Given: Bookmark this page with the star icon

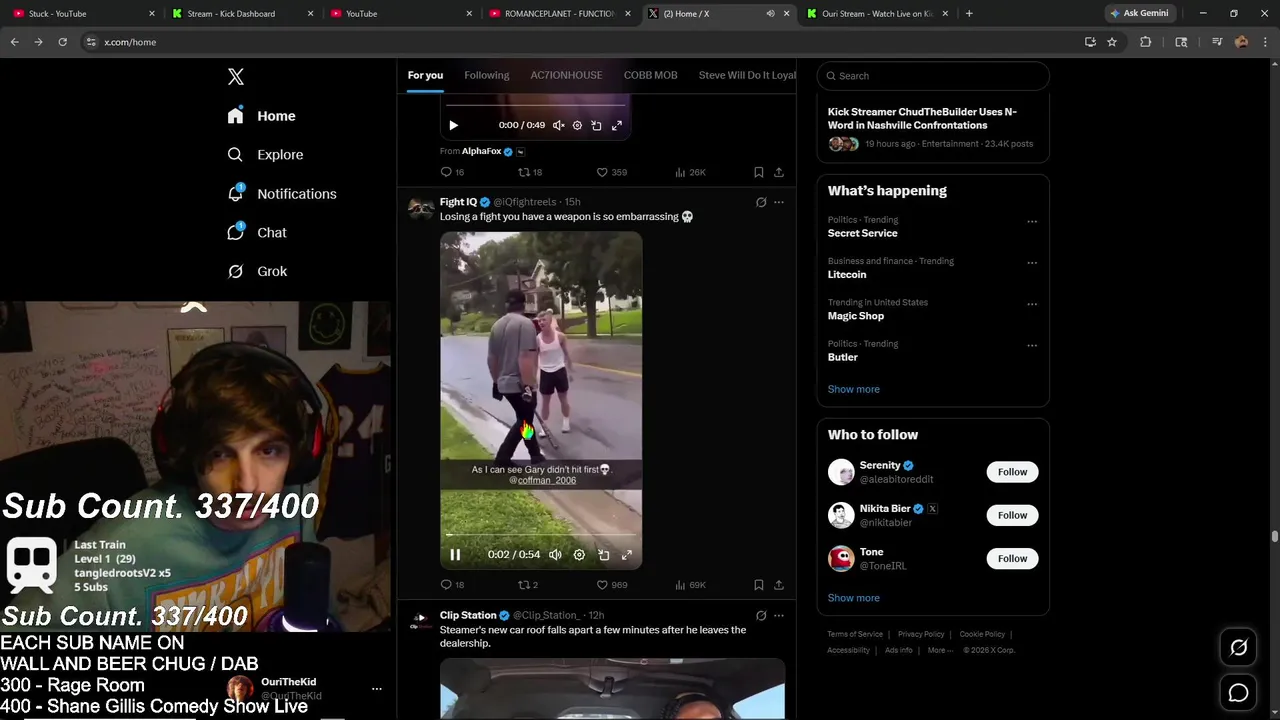Looking at the screenshot, I should click(1112, 42).
